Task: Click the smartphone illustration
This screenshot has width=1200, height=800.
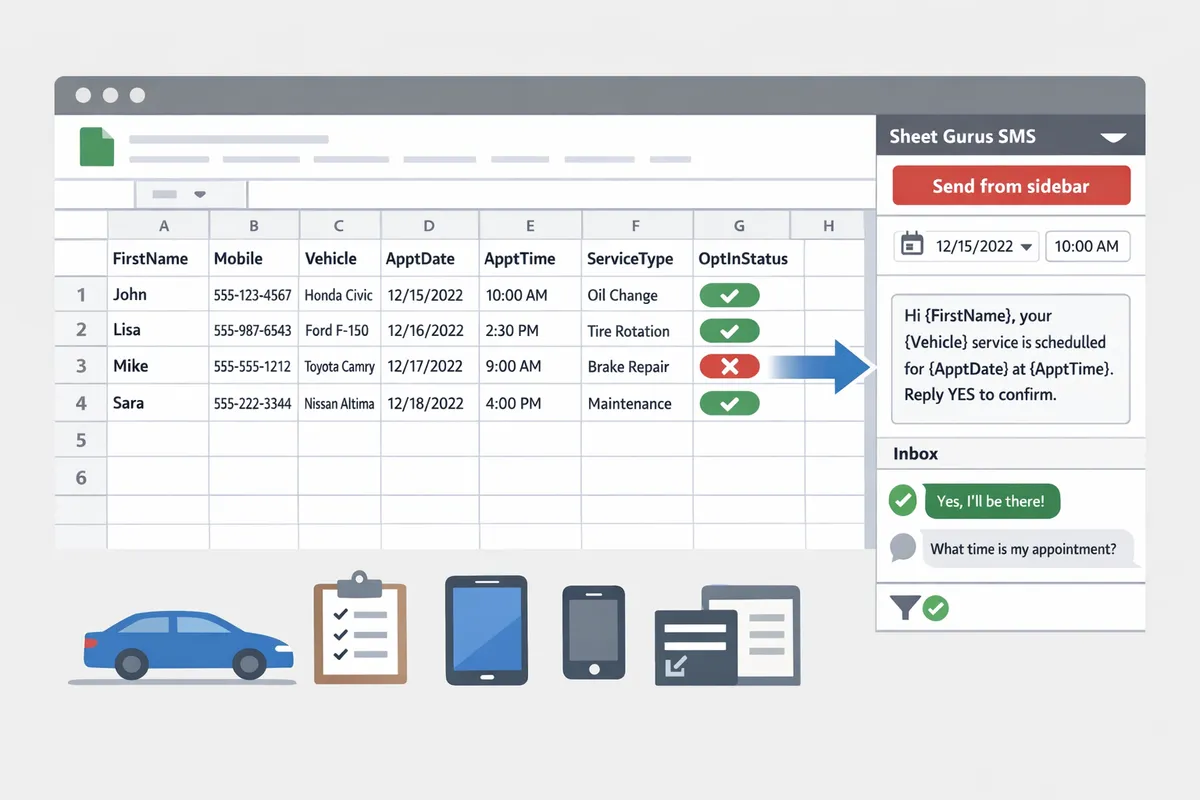Action: (593, 634)
